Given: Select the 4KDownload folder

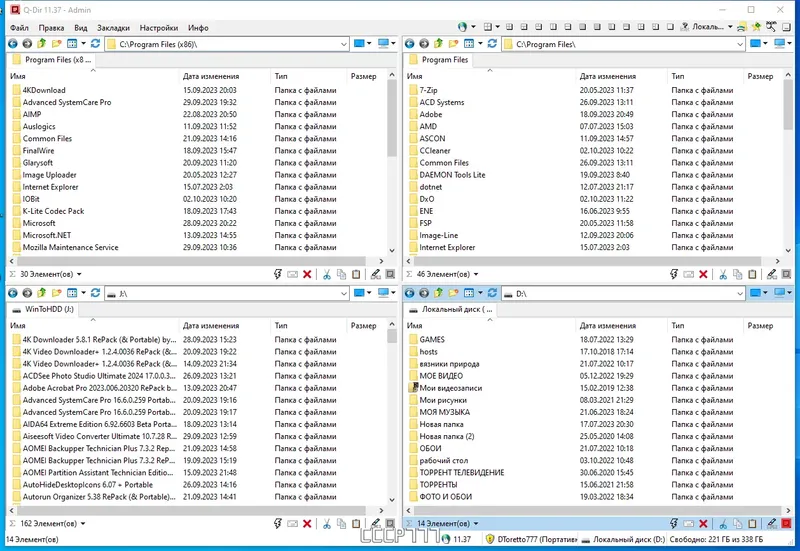Looking at the screenshot, I should (x=44, y=90).
